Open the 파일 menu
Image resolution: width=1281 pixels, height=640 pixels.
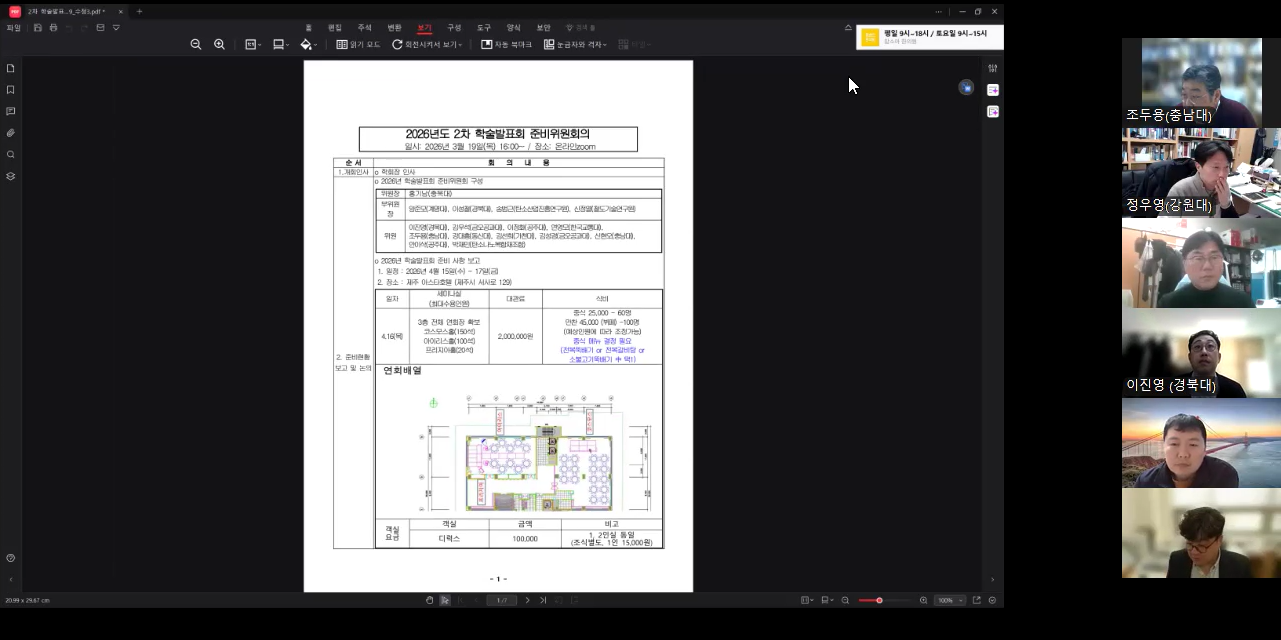pyautogui.click(x=13, y=28)
